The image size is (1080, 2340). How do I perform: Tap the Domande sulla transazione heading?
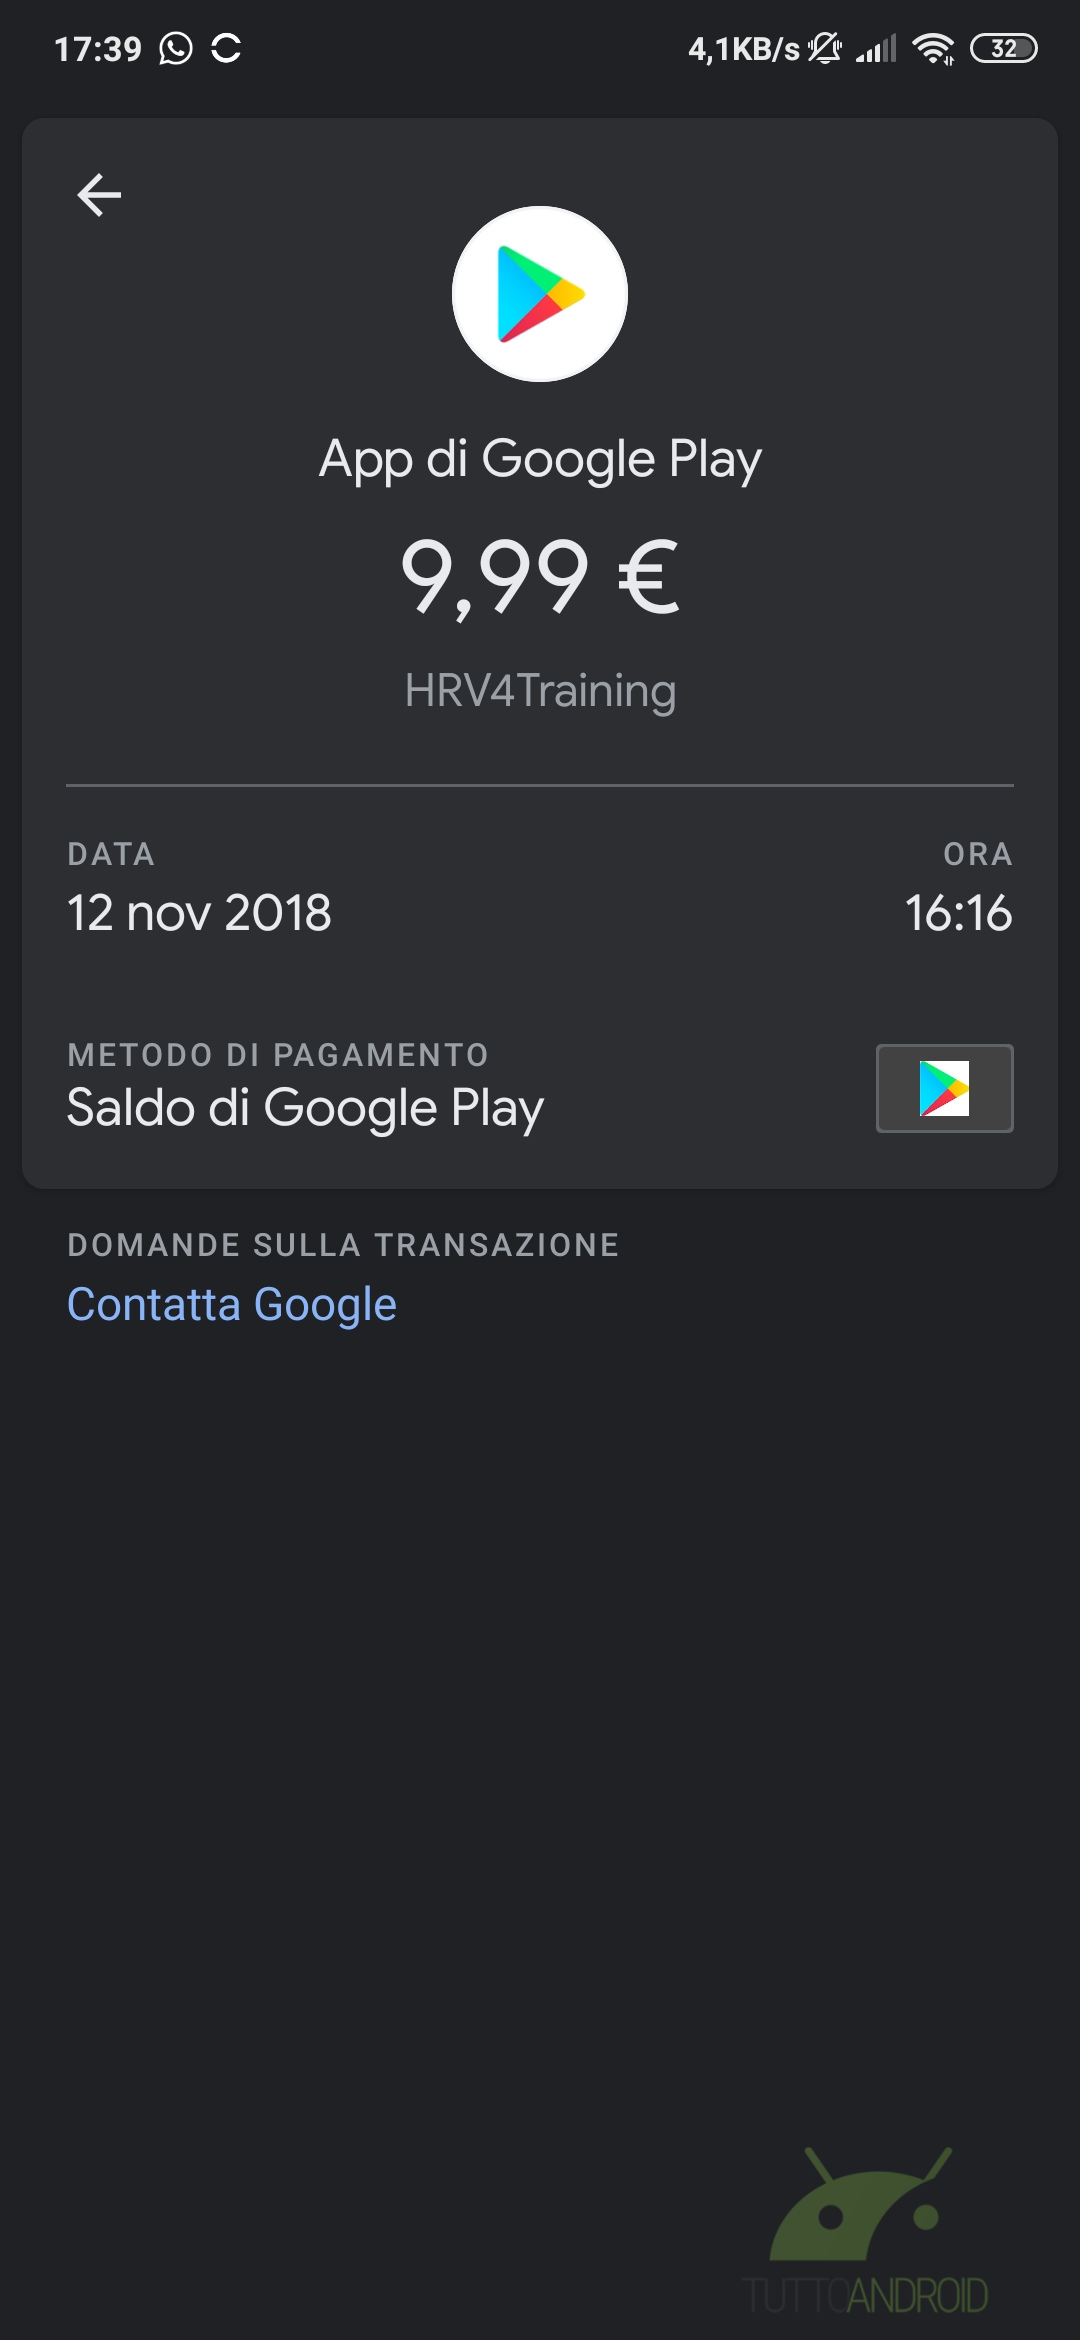(343, 1245)
